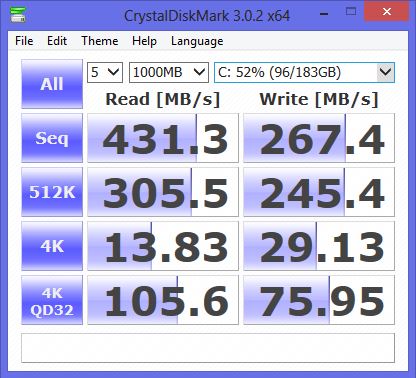Viewport: 416px width, 378px height.
Task: Open the Edit menu
Action: coord(57,41)
